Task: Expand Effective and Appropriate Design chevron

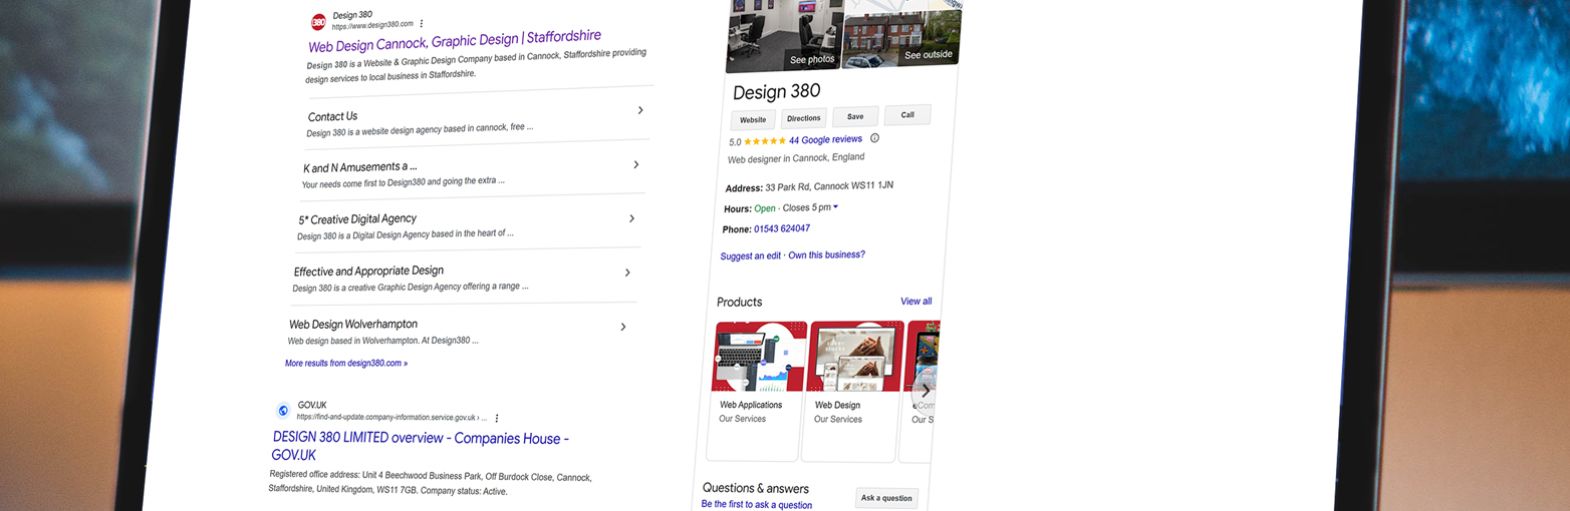Action: [x=627, y=272]
